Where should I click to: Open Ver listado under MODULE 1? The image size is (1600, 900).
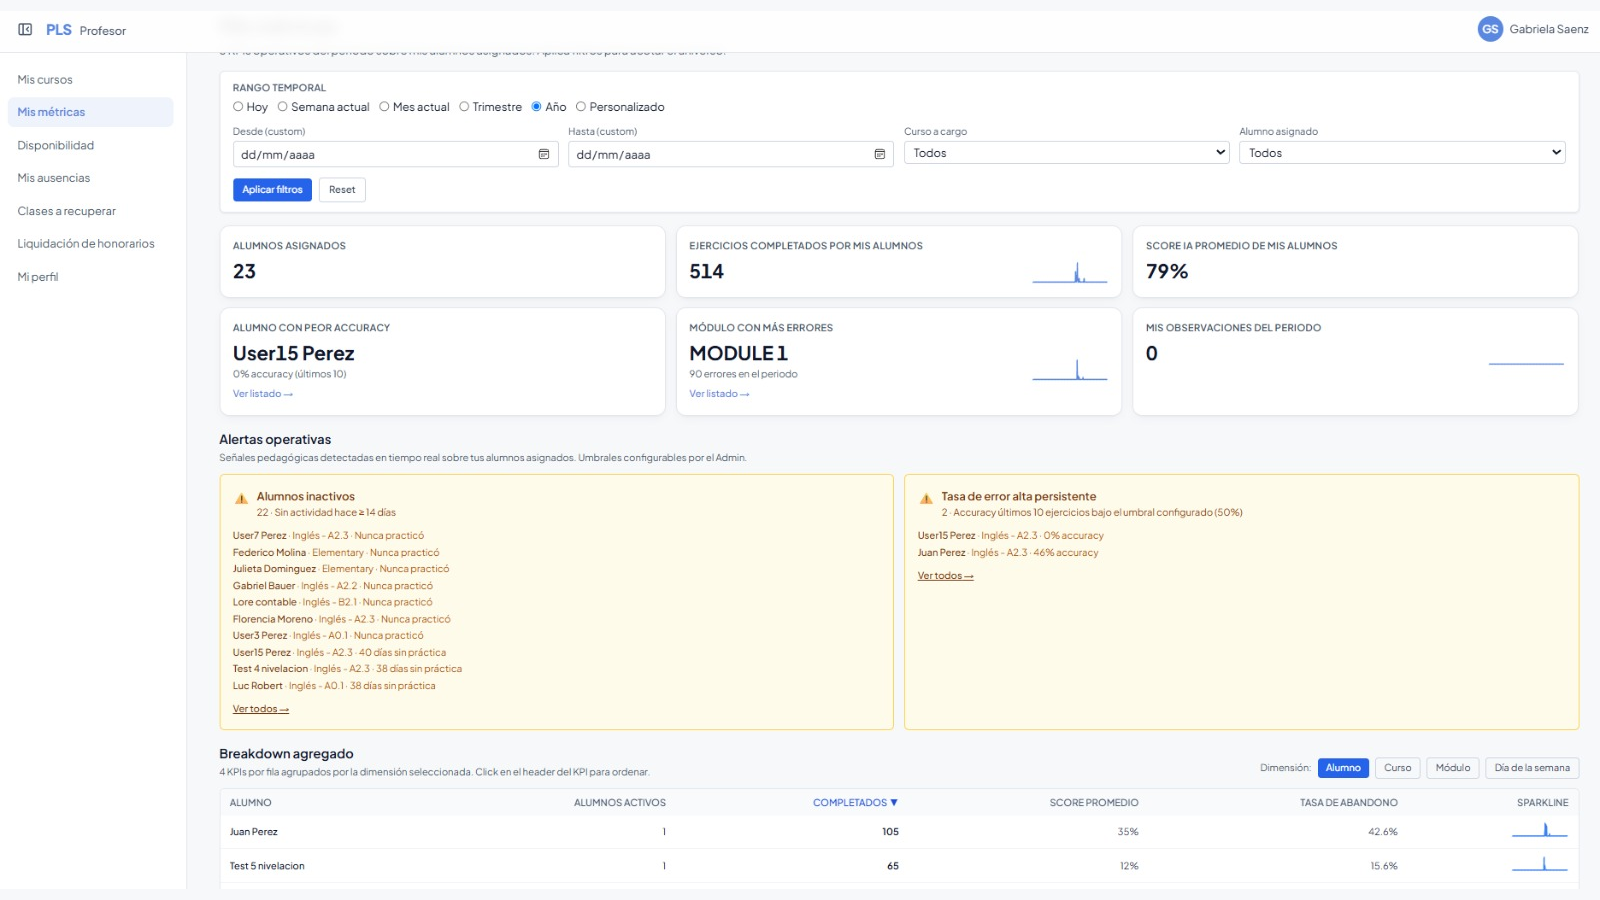[719, 394]
